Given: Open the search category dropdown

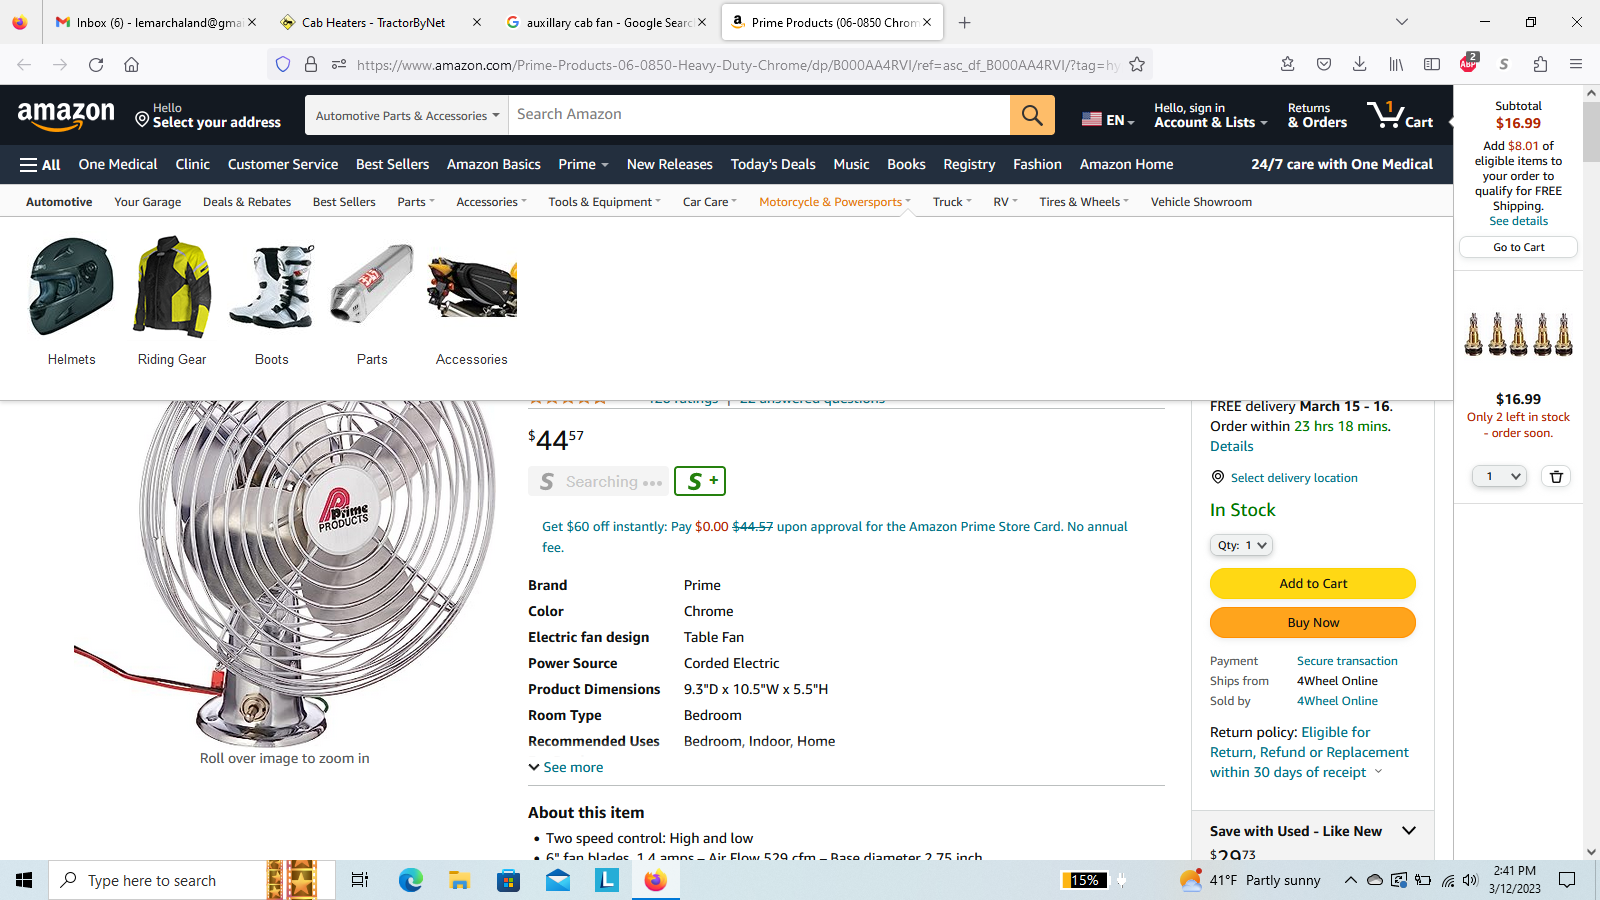Looking at the screenshot, I should pos(407,116).
